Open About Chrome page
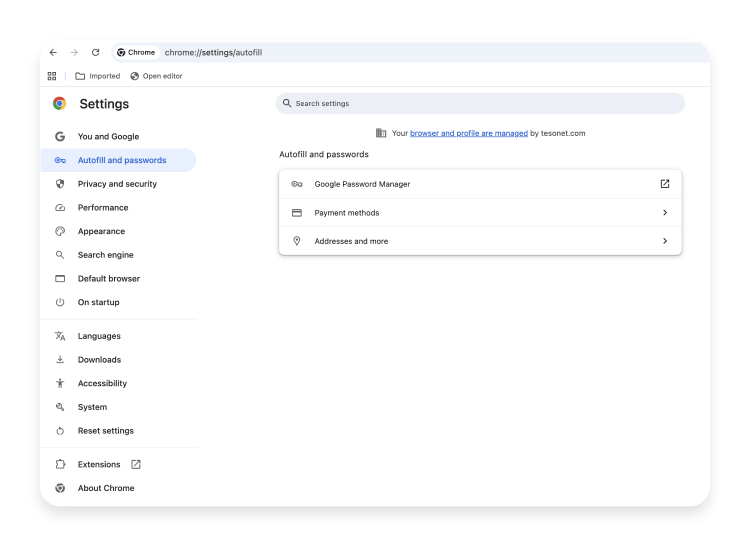Viewport: 750px width, 547px height. point(119,488)
